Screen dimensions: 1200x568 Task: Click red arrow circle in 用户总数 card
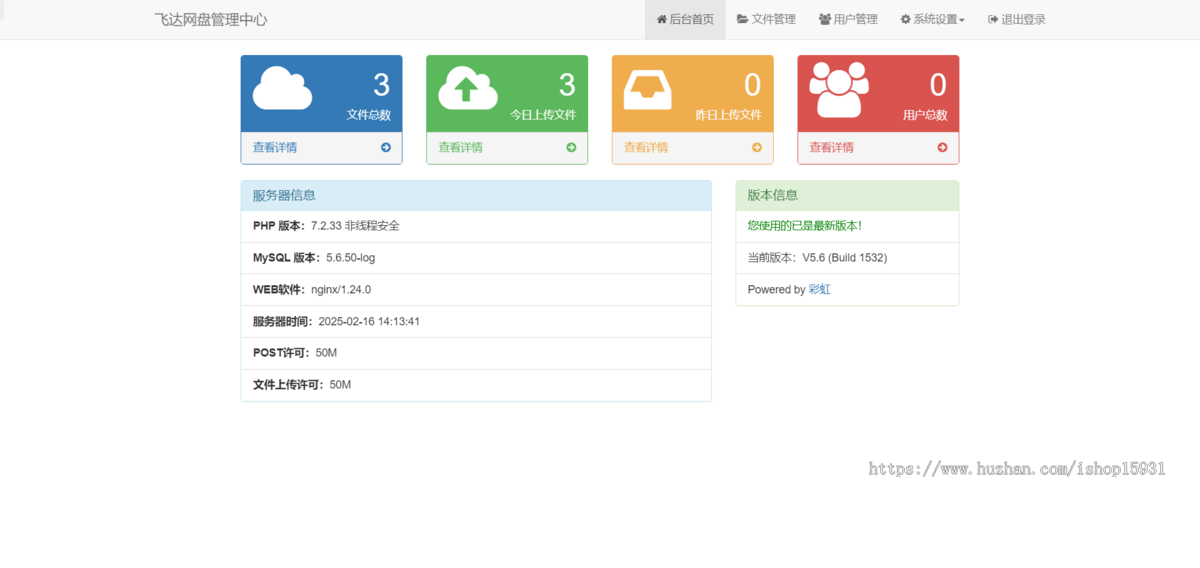(x=942, y=147)
